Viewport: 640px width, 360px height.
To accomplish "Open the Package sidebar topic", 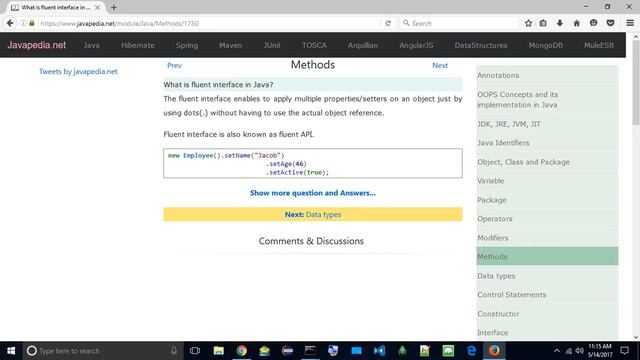I will [547, 200].
